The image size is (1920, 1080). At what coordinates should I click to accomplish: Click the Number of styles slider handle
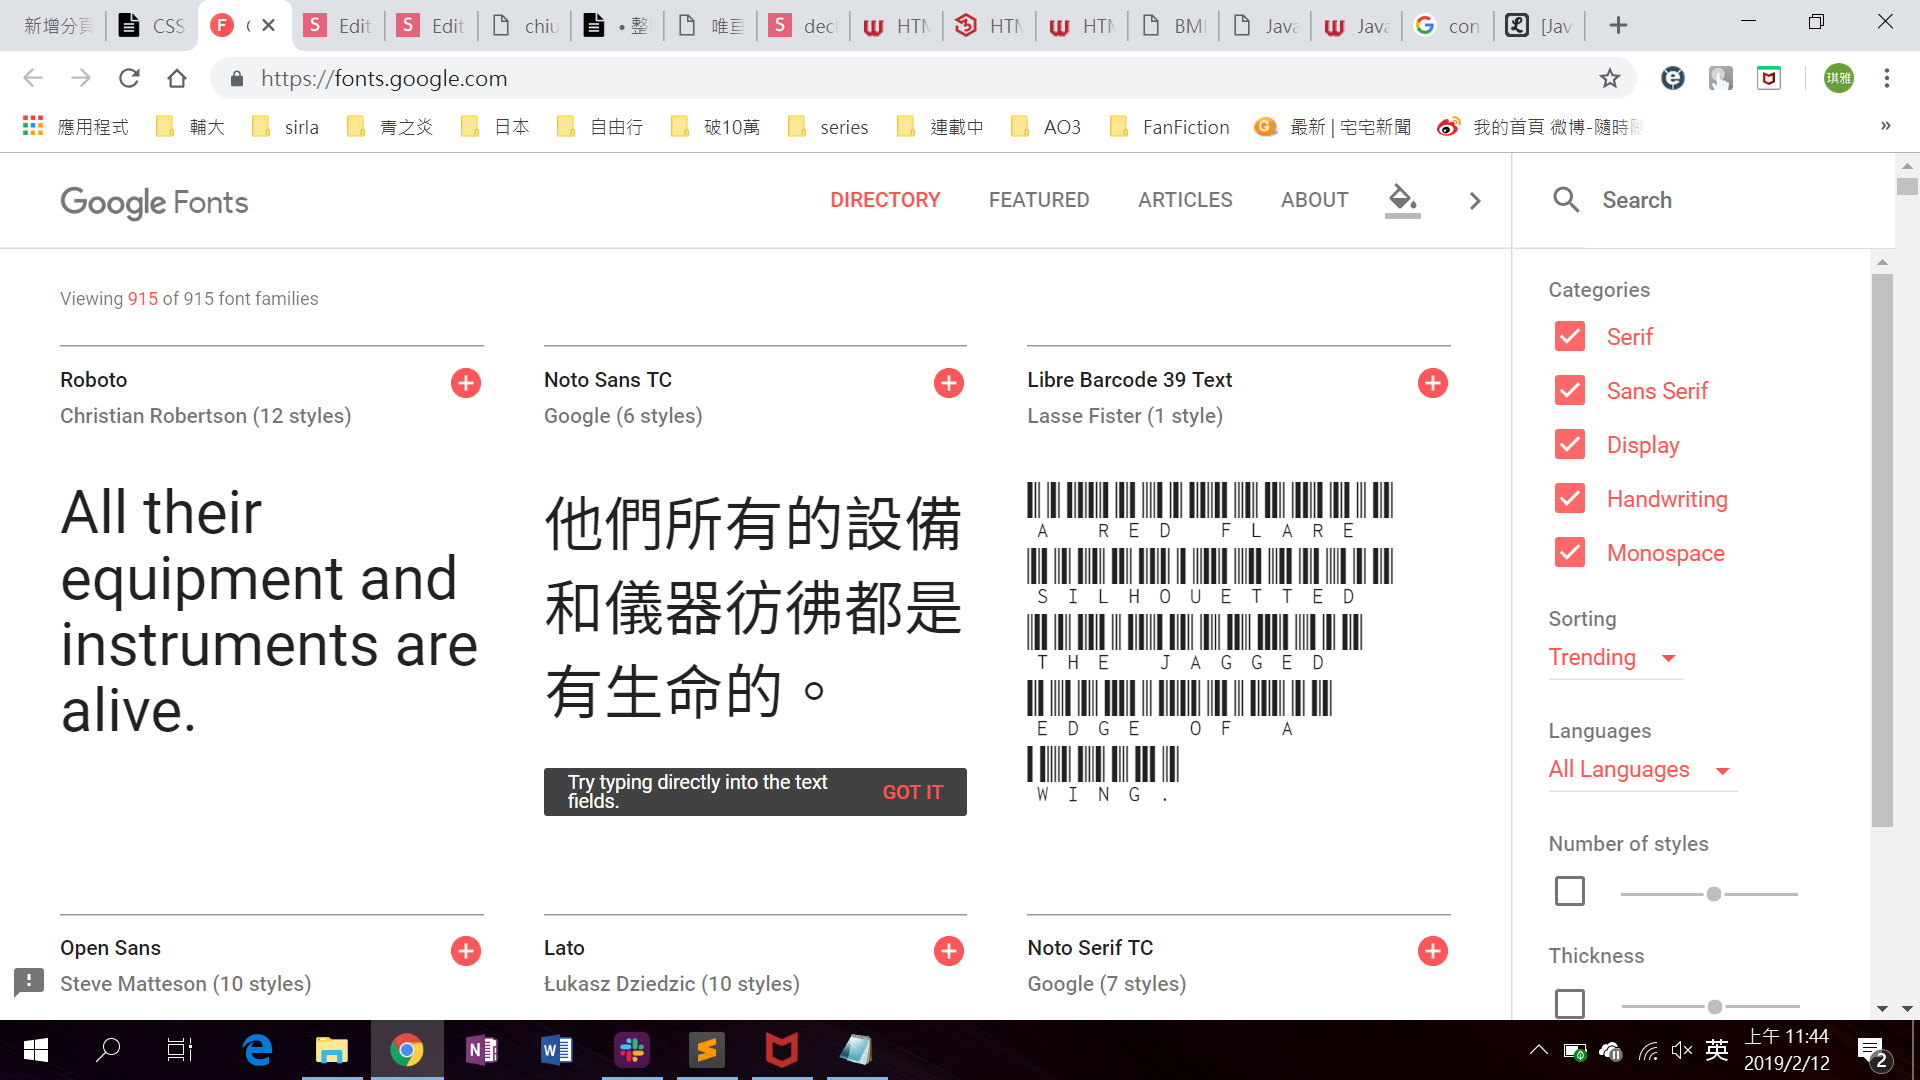(1714, 894)
